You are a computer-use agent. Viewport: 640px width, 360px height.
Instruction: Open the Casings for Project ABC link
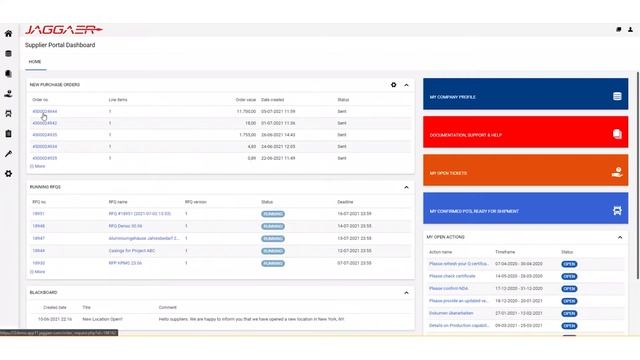(132, 251)
